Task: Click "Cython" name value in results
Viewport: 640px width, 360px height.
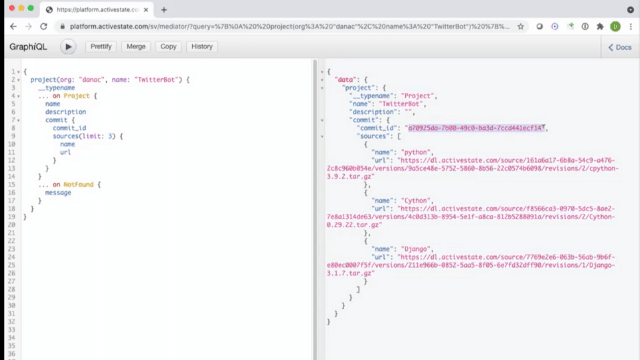Action: [x=416, y=200]
